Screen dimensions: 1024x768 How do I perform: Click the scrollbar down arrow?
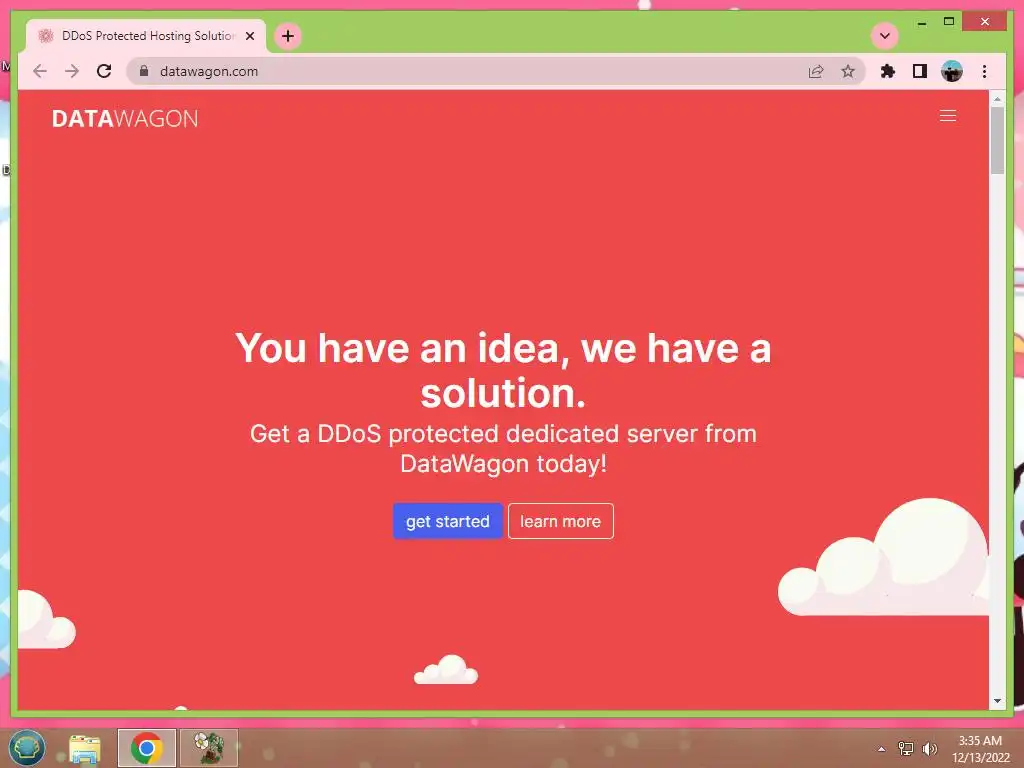tap(997, 701)
